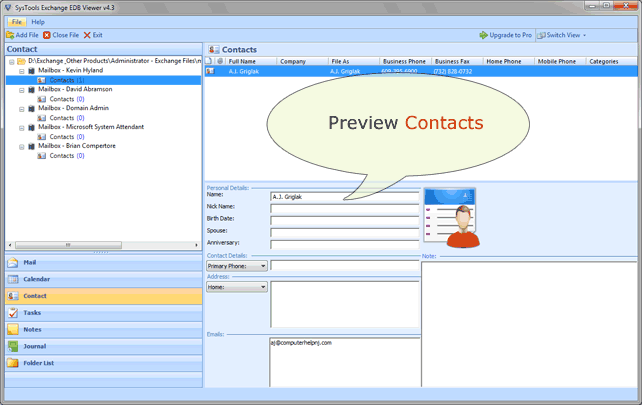Click the tree horizontal scrollbar thumb

[68, 245]
